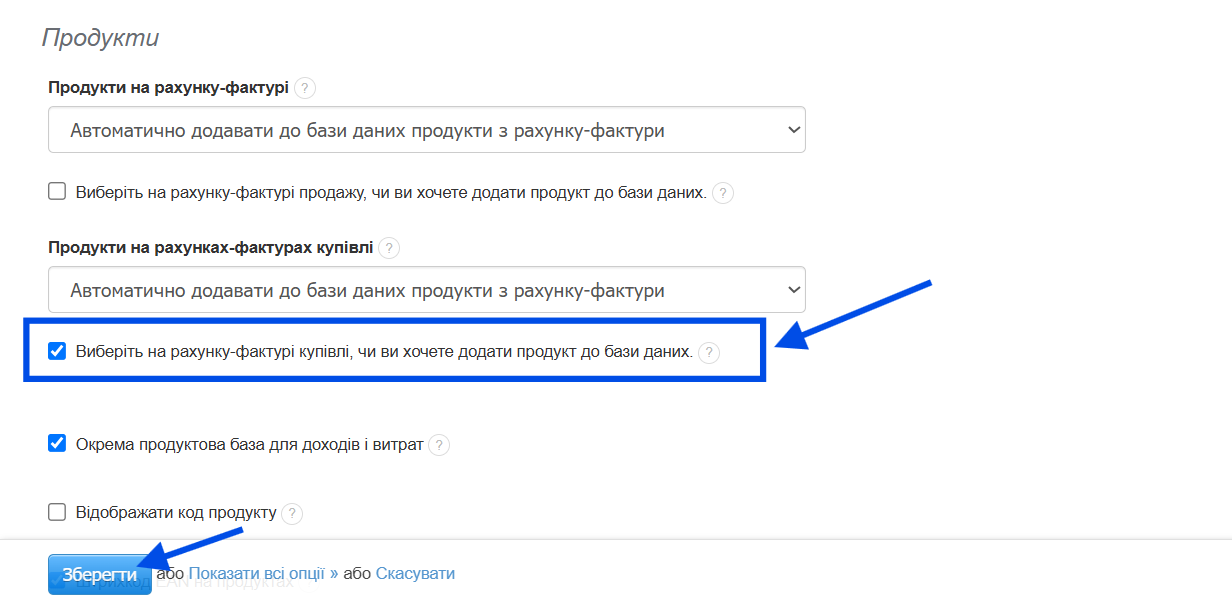Image resolution: width=1232 pixels, height=605 pixels.
Task: Click help icon after purchase invoice checkbox text
Action: 709,352
